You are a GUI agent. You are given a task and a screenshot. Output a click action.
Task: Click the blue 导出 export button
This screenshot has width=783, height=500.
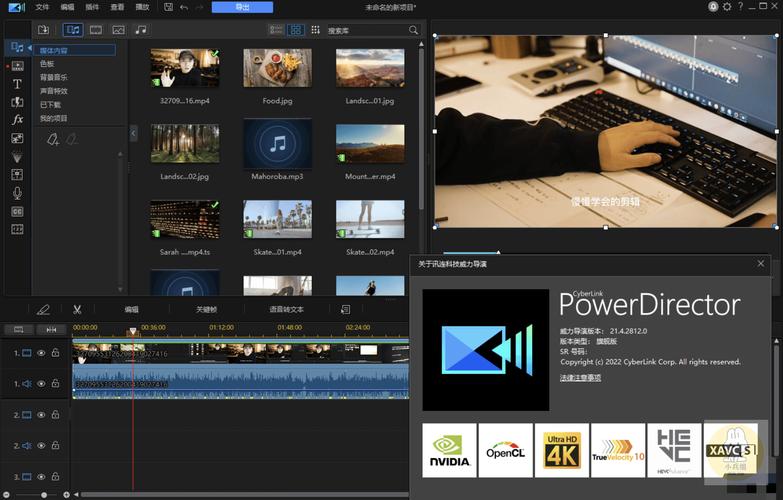pyautogui.click(x=242, y=7)
